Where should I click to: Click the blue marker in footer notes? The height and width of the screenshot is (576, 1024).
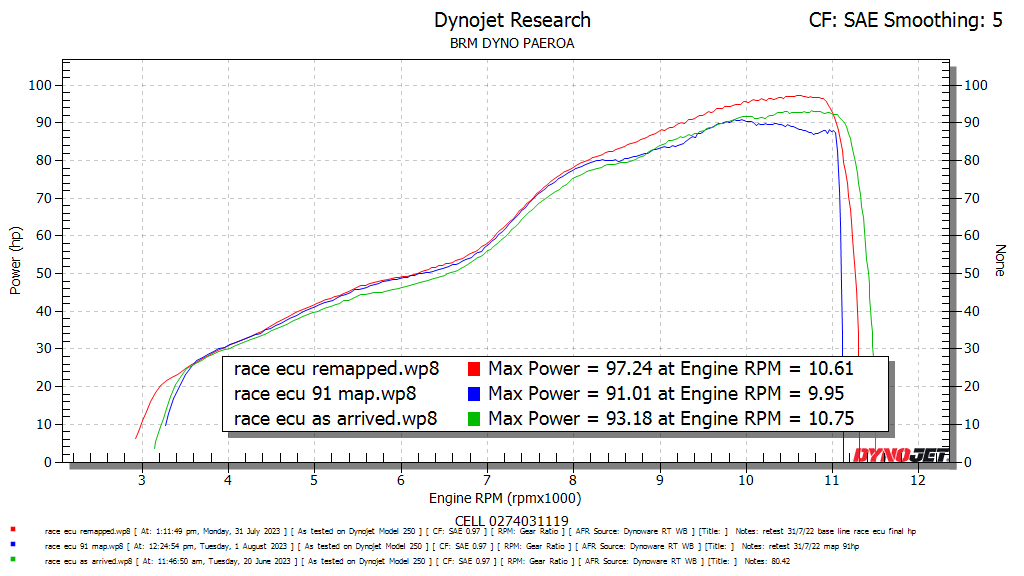click(13, 544)
